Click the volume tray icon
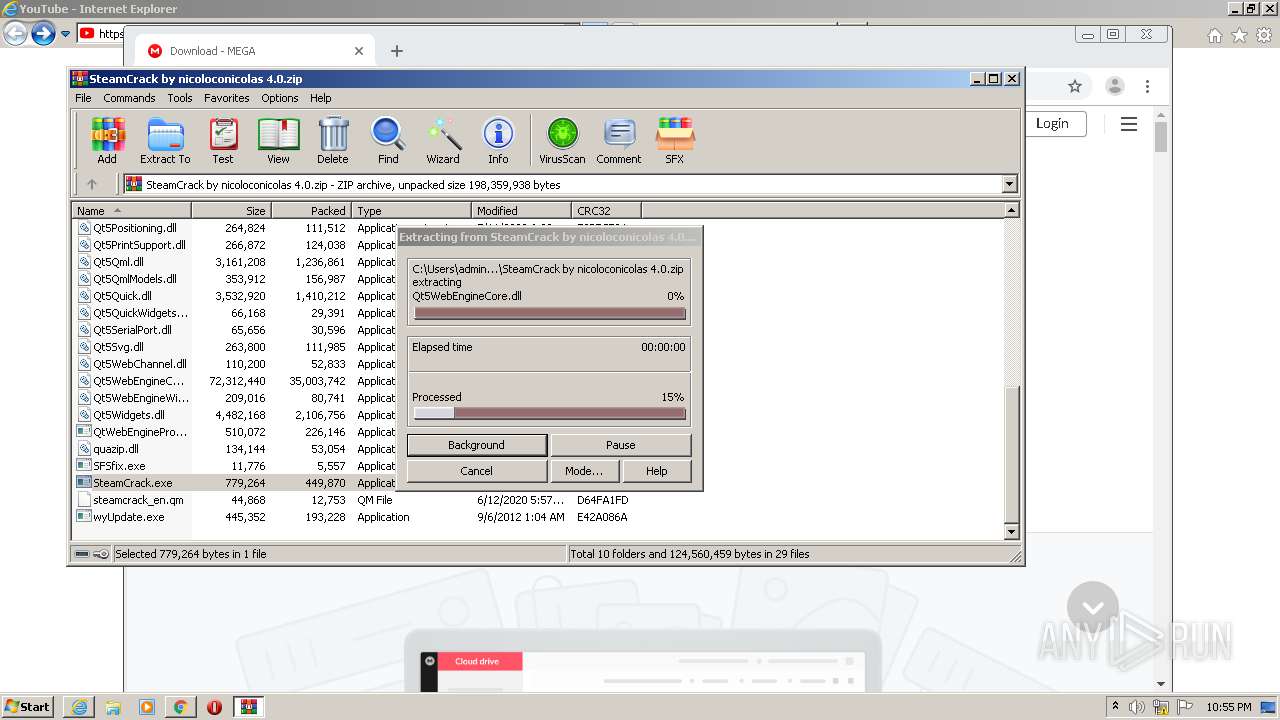The width and height of the screenshot is (1280, 720). [1137, 707]
